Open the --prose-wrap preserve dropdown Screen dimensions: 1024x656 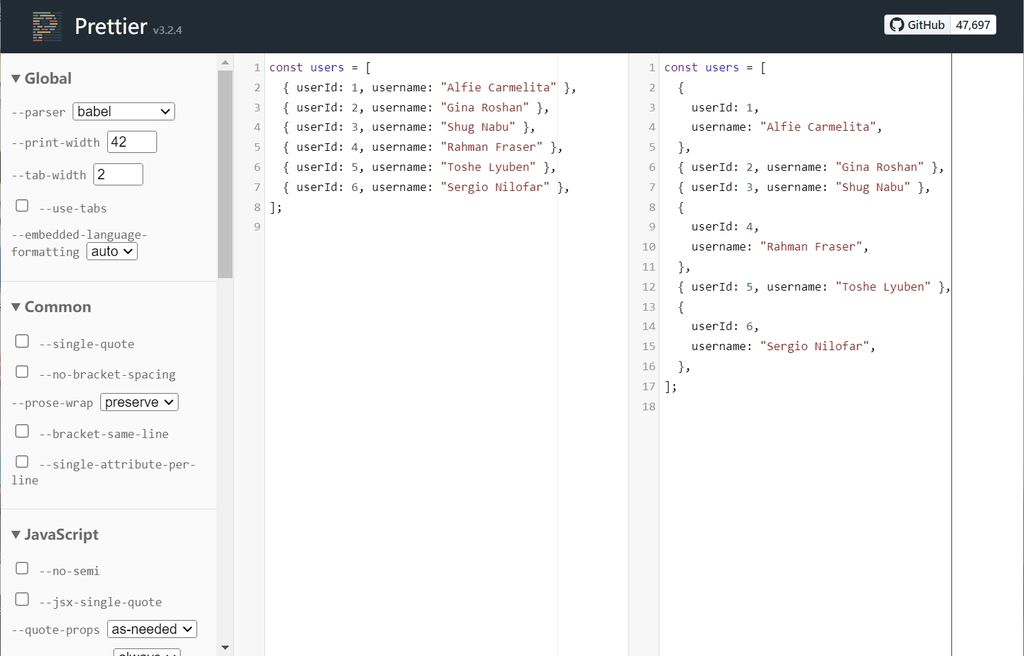[x=139, y=402]
